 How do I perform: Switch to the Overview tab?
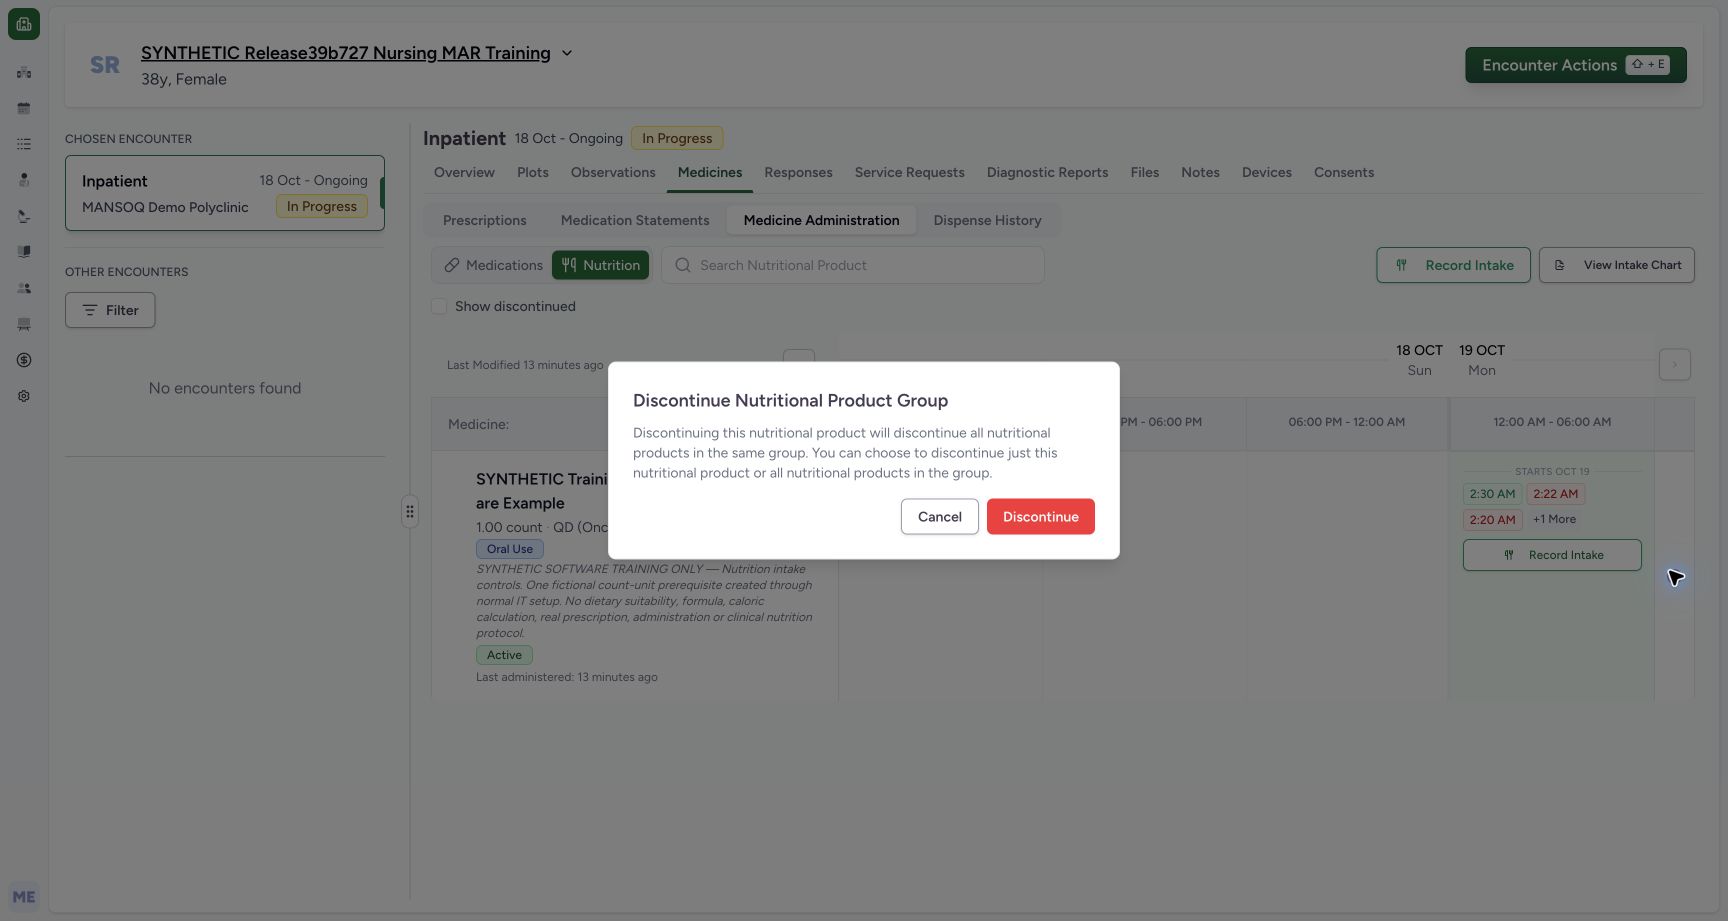click(x=464, y=172)
